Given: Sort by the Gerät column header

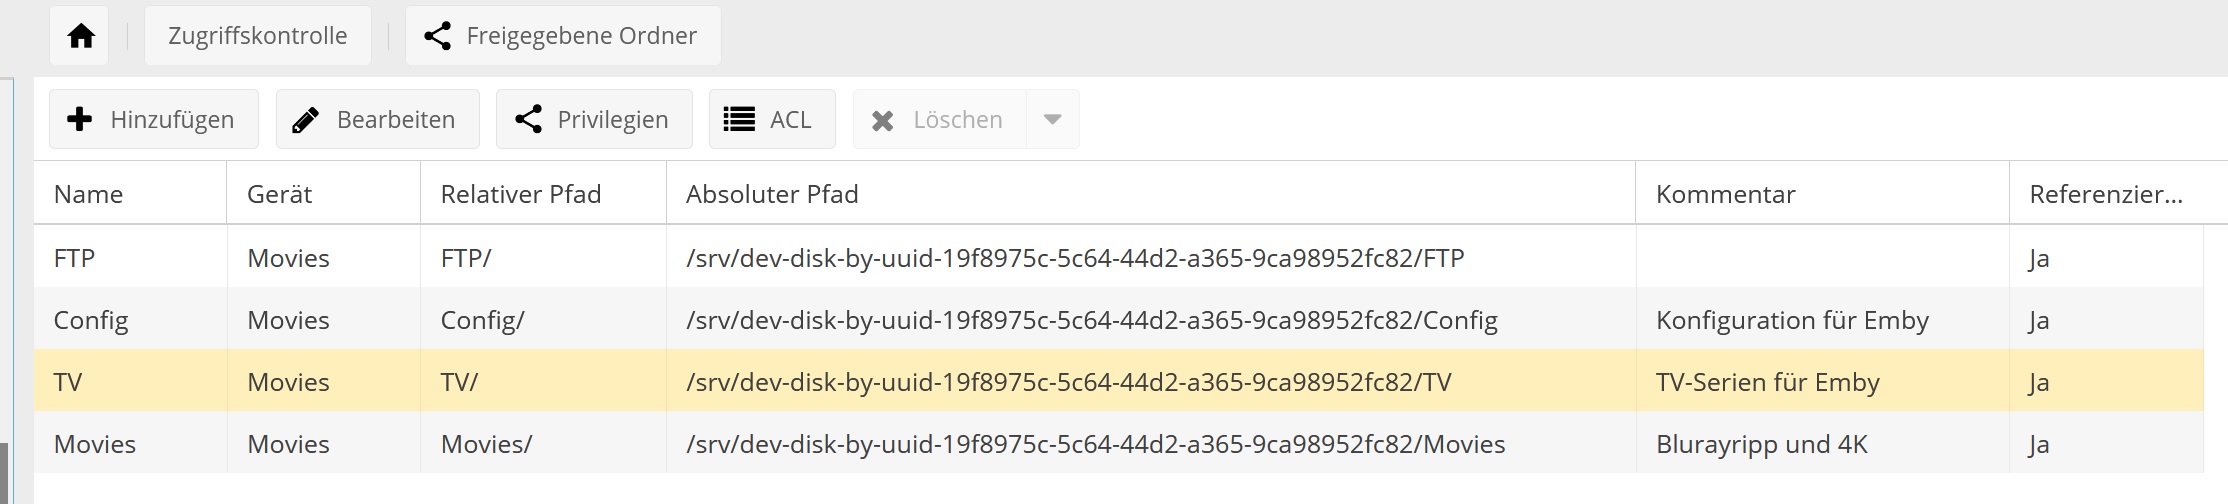Looking at the screenshot, I should point(324,193).
